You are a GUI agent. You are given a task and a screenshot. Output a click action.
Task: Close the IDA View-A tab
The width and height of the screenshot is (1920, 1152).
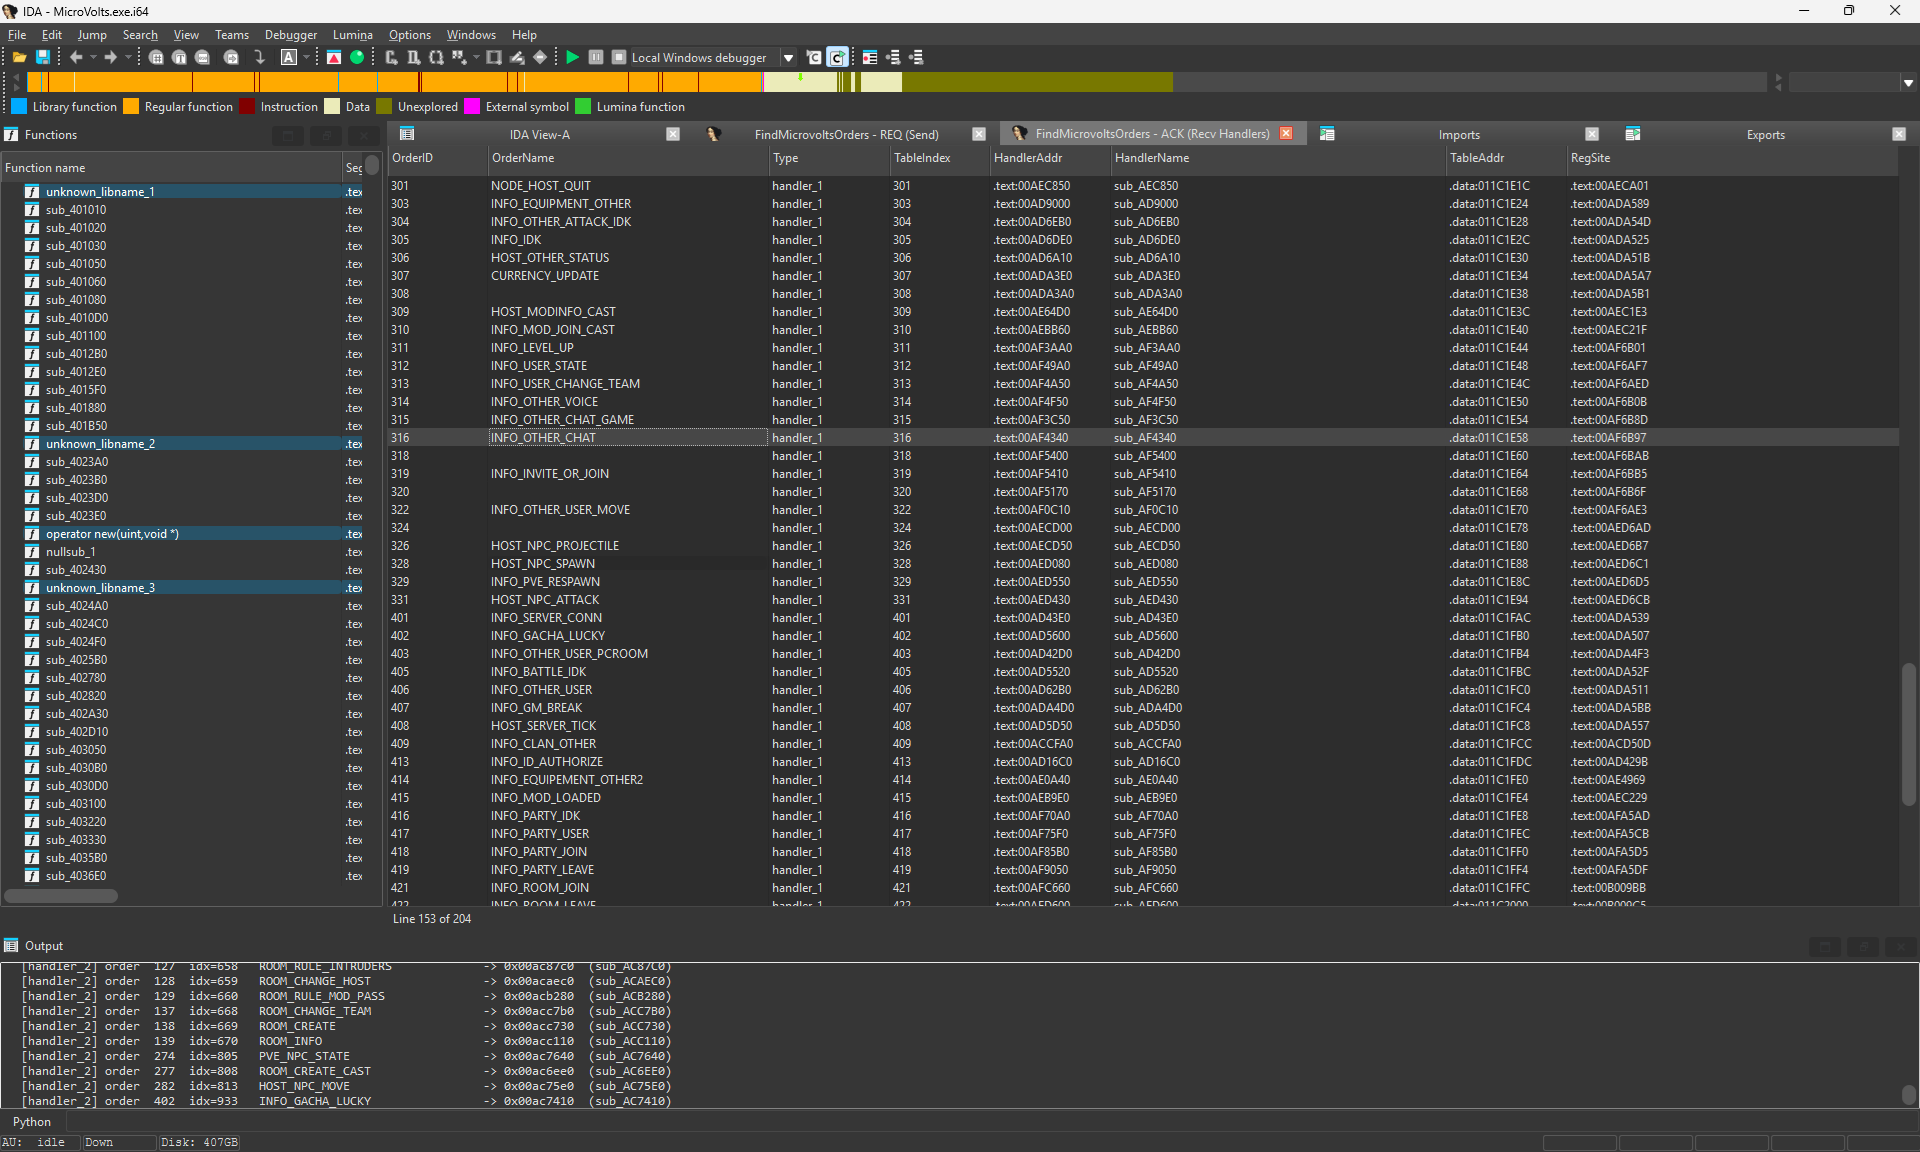(673, 134)
